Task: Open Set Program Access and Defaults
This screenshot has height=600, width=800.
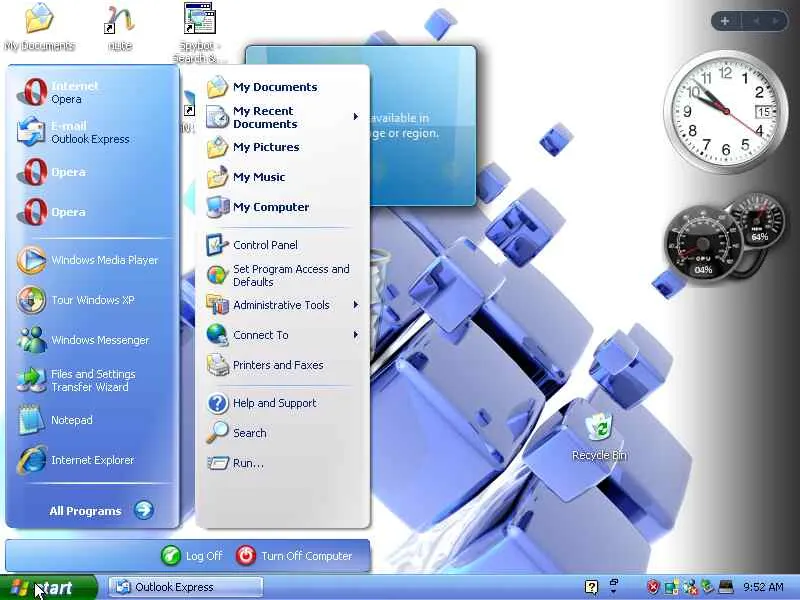Action: (282, 275)
